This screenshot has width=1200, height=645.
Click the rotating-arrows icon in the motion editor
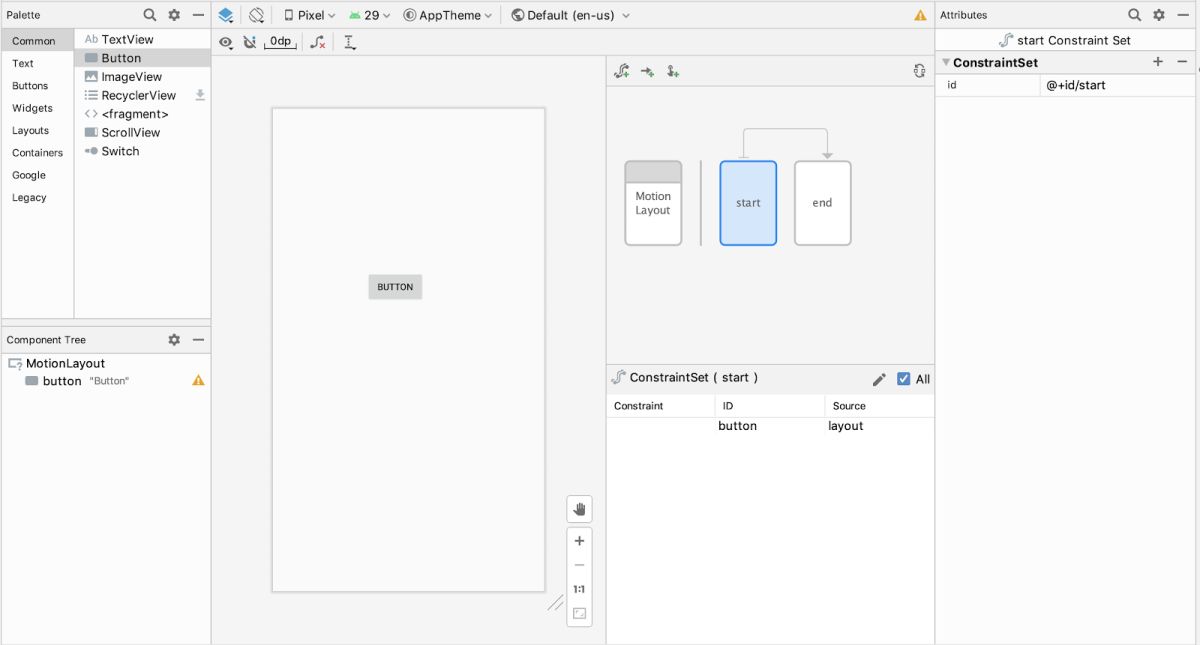pyautogui.click(x=919, y=71)
